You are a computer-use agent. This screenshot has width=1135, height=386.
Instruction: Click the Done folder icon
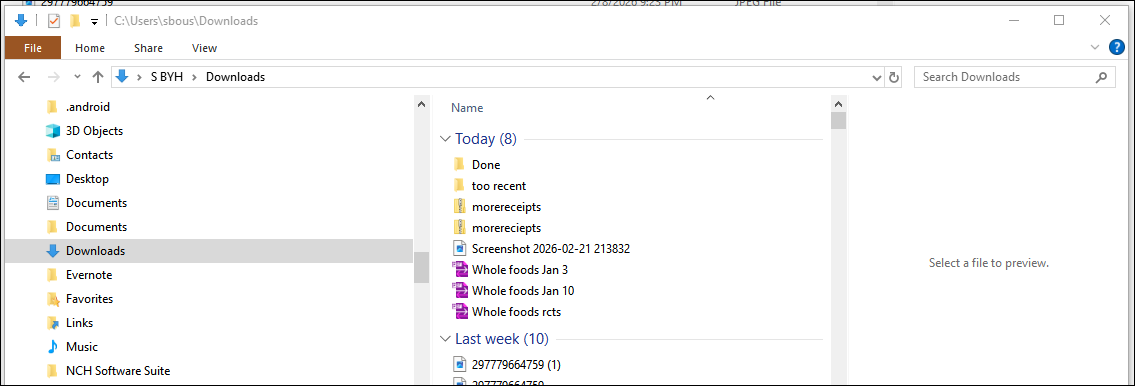click(x=459, y=165)
